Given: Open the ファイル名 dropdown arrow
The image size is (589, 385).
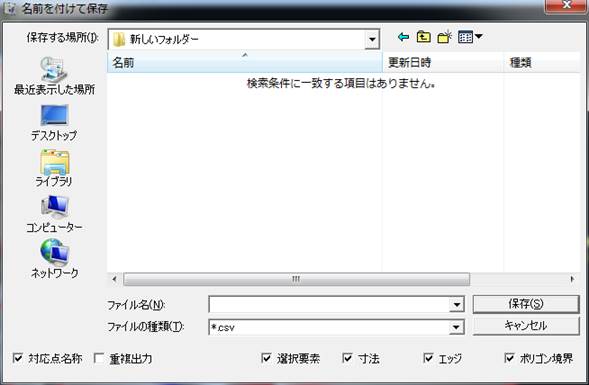Looking at the screenshot, I should click(x=457, y=304).
